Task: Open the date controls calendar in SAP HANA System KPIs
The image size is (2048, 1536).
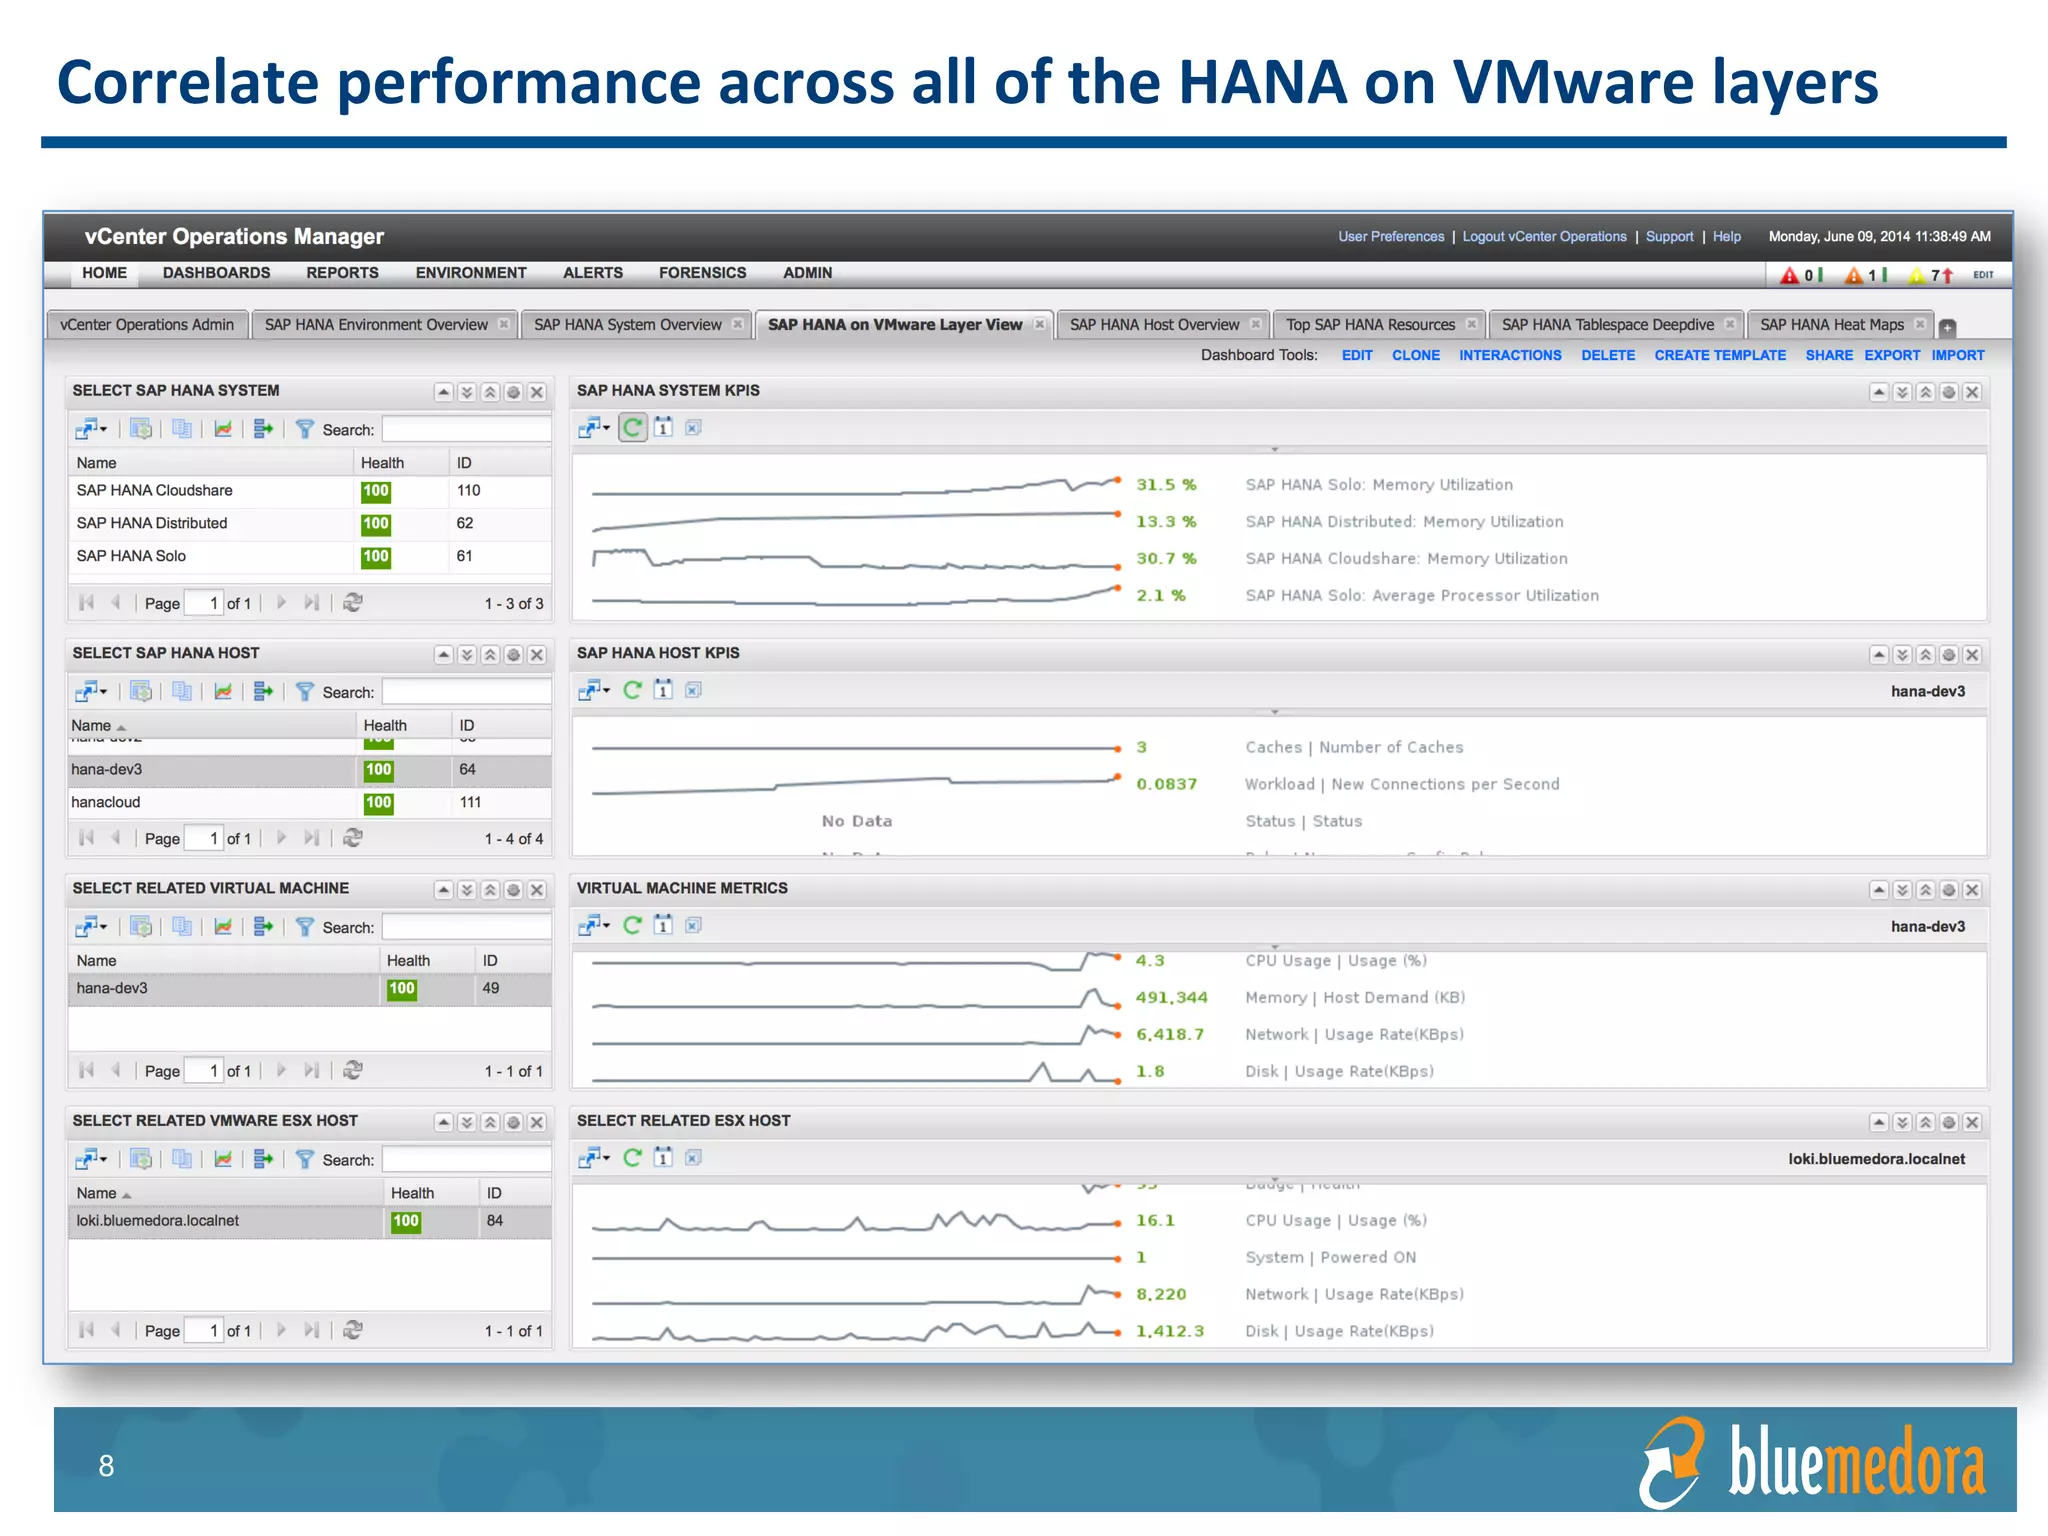Action: (x=663, y=428)
